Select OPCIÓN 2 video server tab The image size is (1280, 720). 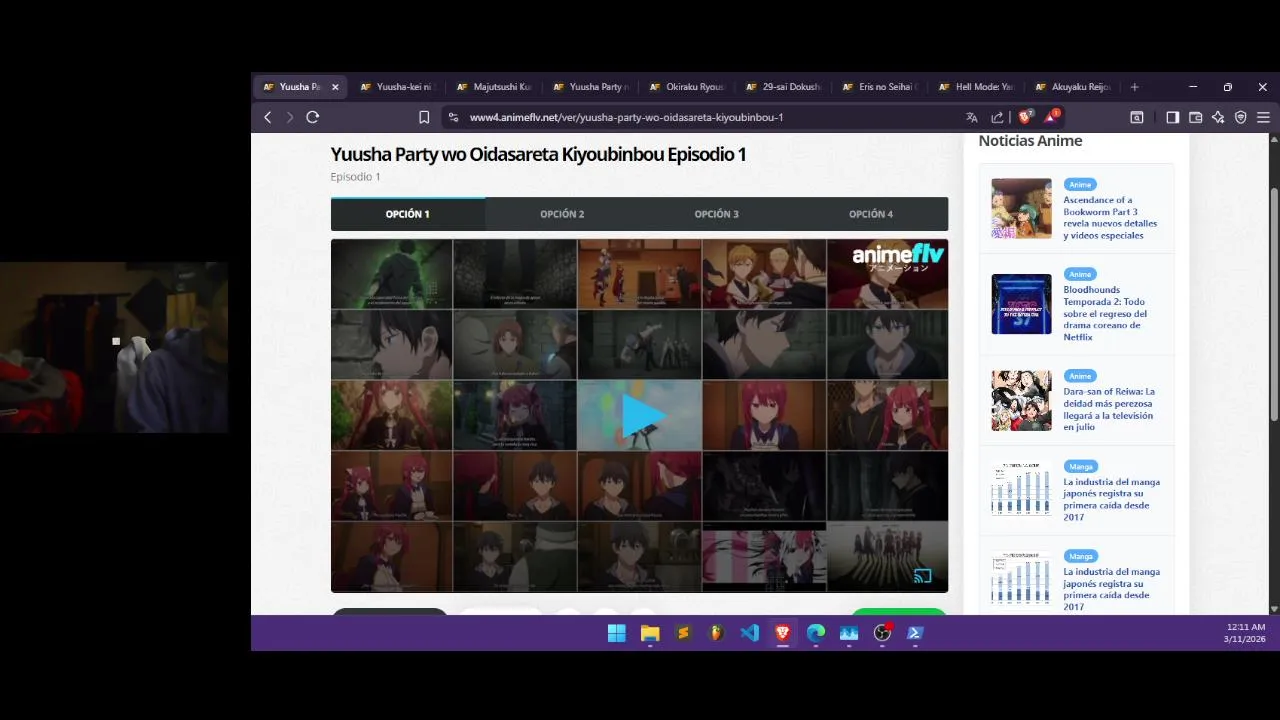point(562,214)
